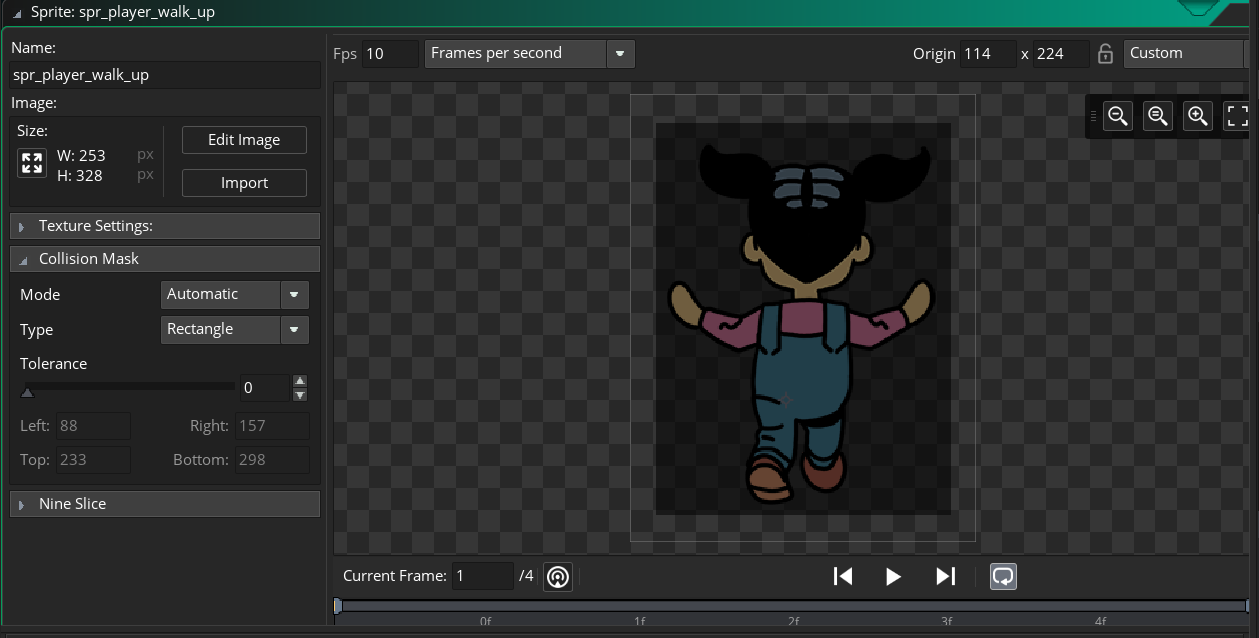Screen dimensions: 1259x638
Task: Open the broadcast message icon near Current Frame
Action: pos(558,577)
